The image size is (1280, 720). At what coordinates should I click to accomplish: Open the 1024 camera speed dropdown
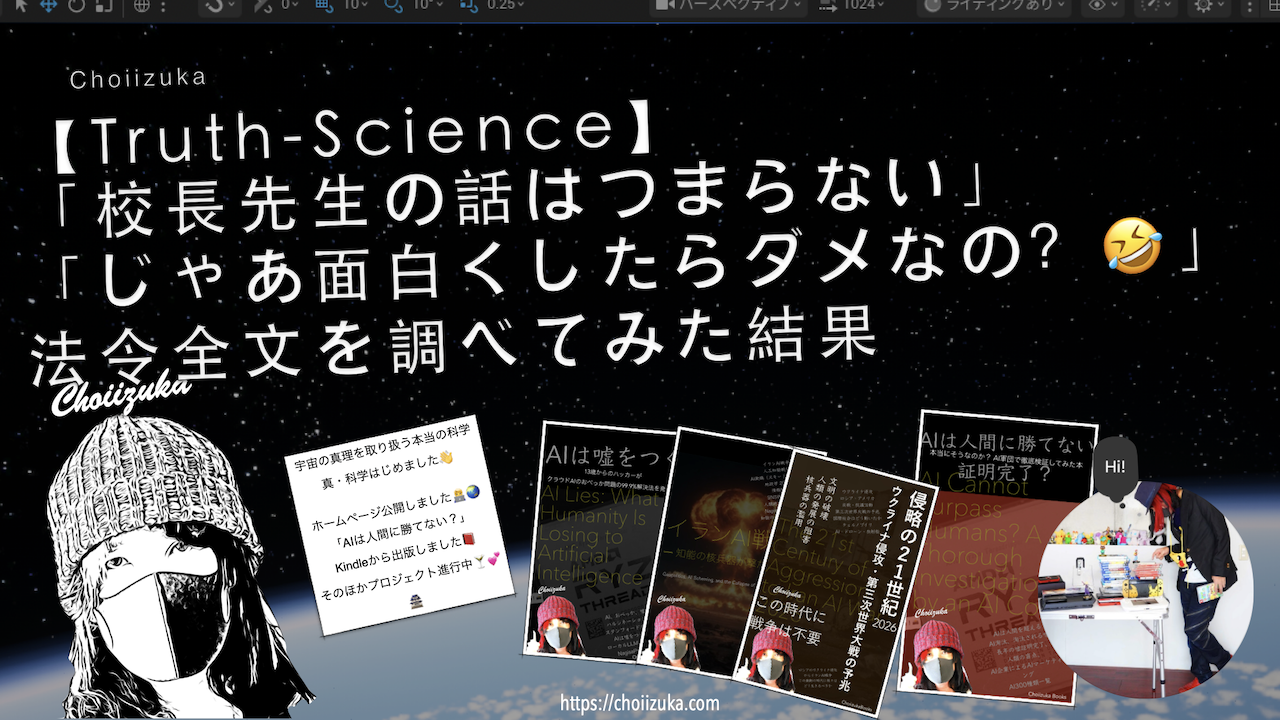pyautogui.click(x=854, y=5)
